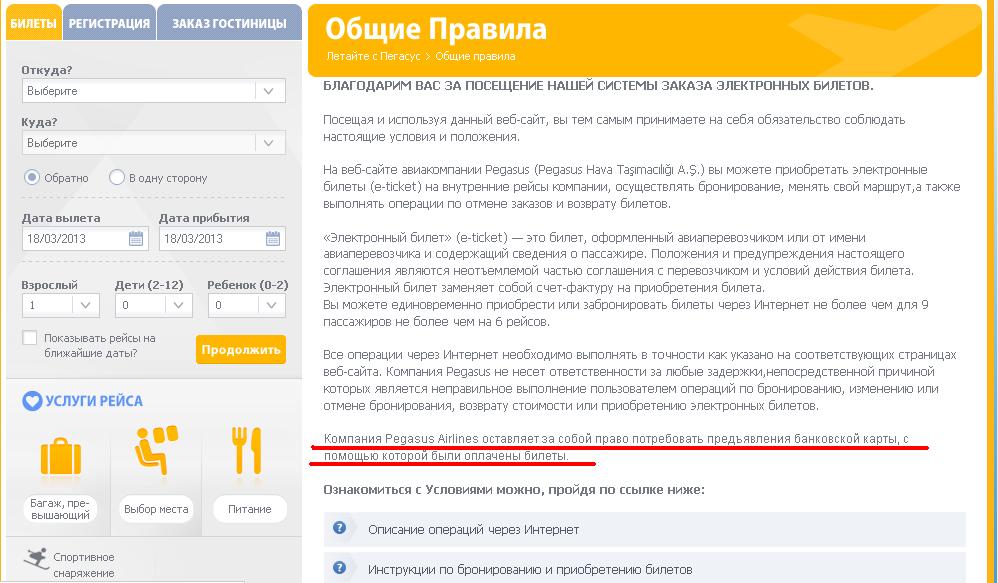The width and height of the screenshot is (998, 583).
Task: Click question icon beside Инструкции по бронированию
Action: tap(340, 567)
